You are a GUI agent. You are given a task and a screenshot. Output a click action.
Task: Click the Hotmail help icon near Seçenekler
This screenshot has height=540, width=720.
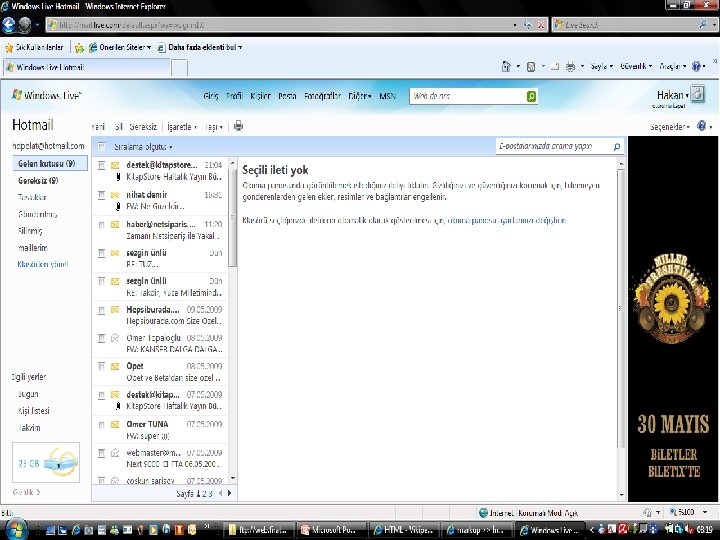[702, 126]
